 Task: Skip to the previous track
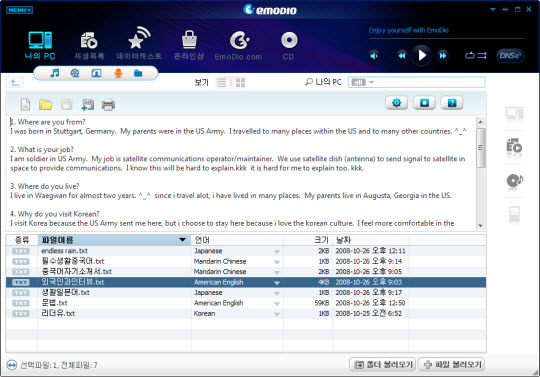pyautogui.click(x=401, y=55)
